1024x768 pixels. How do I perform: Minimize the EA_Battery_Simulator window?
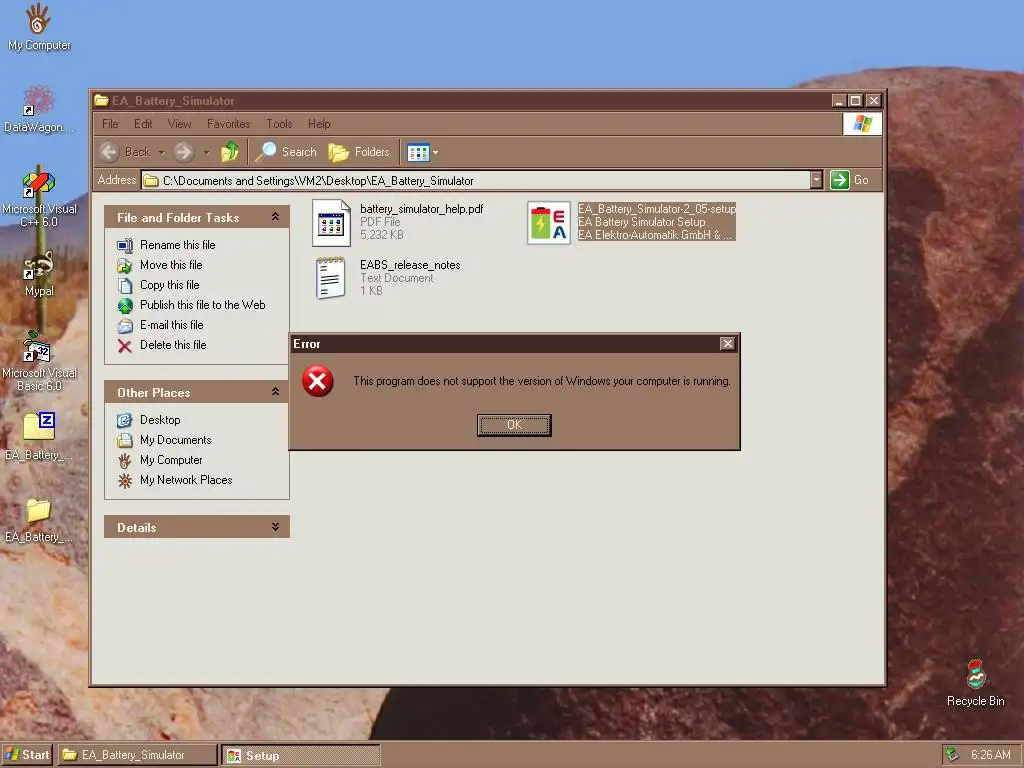839,101
